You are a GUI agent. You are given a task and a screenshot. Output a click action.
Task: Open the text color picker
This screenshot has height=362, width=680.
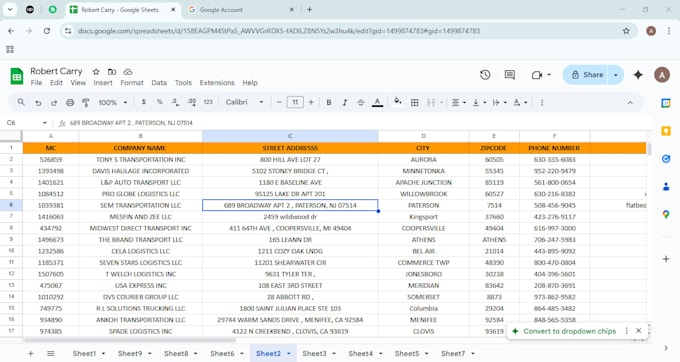tap(377, 103)
